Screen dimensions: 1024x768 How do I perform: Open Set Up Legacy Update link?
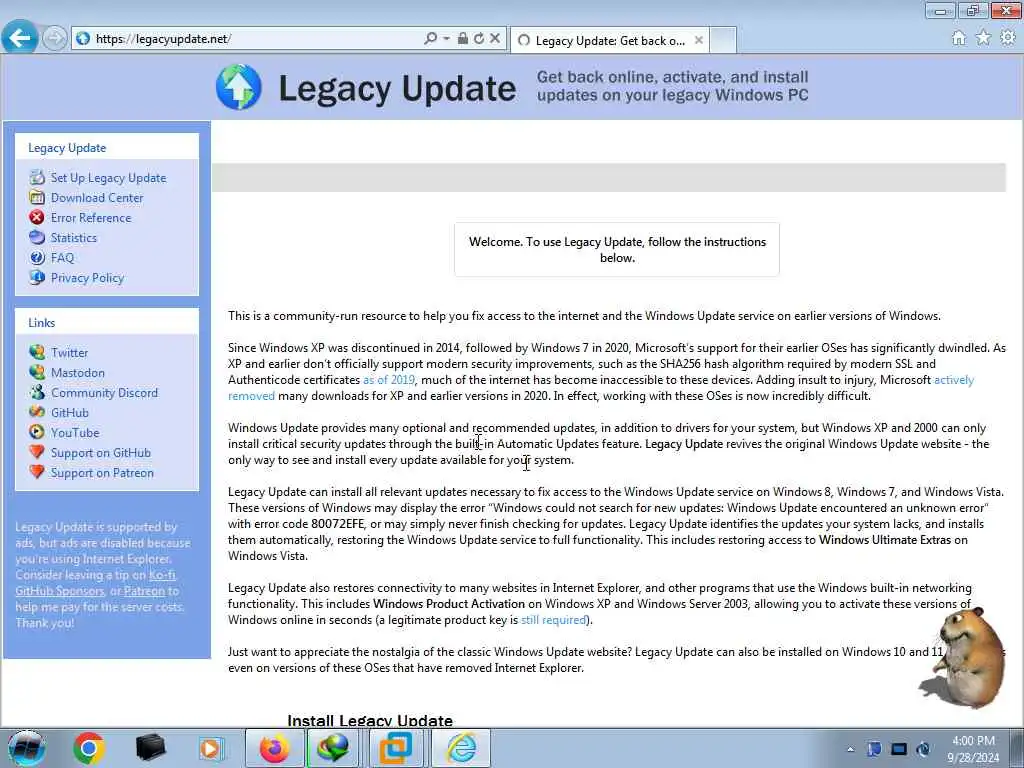click(x=108, y=178)
